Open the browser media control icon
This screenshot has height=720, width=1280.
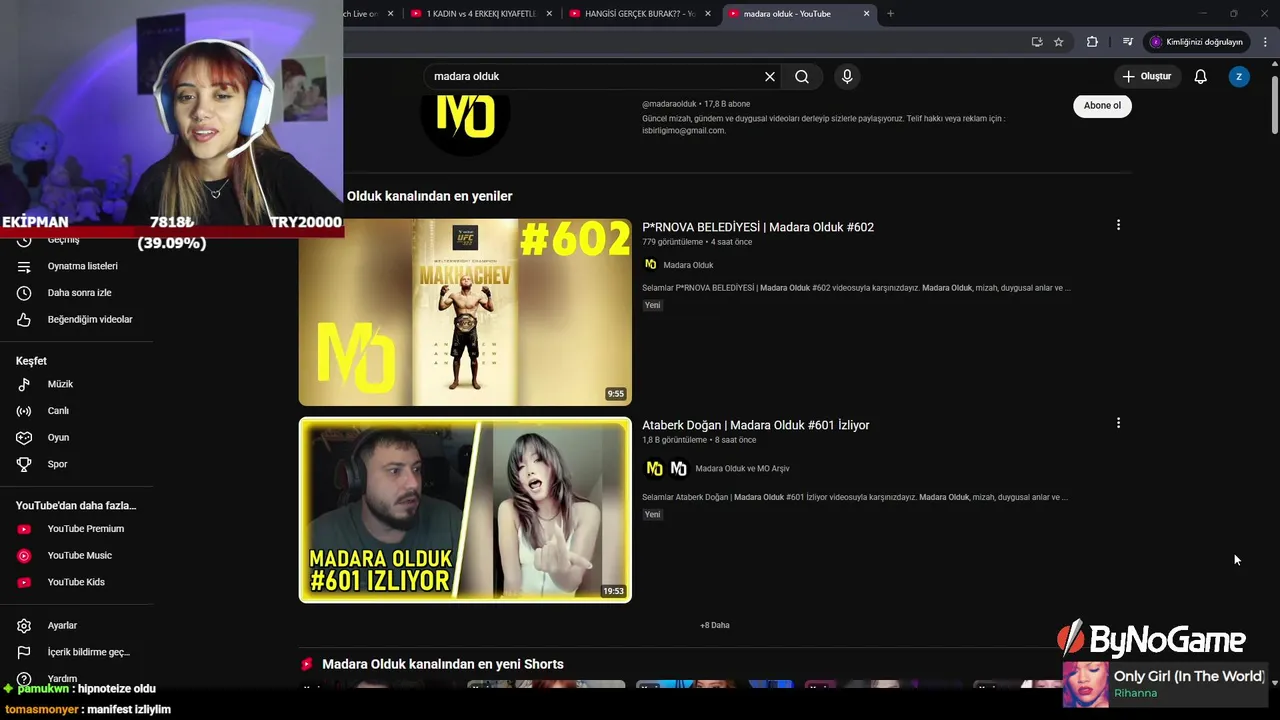pyautogui.click(x=1128, y=42)
